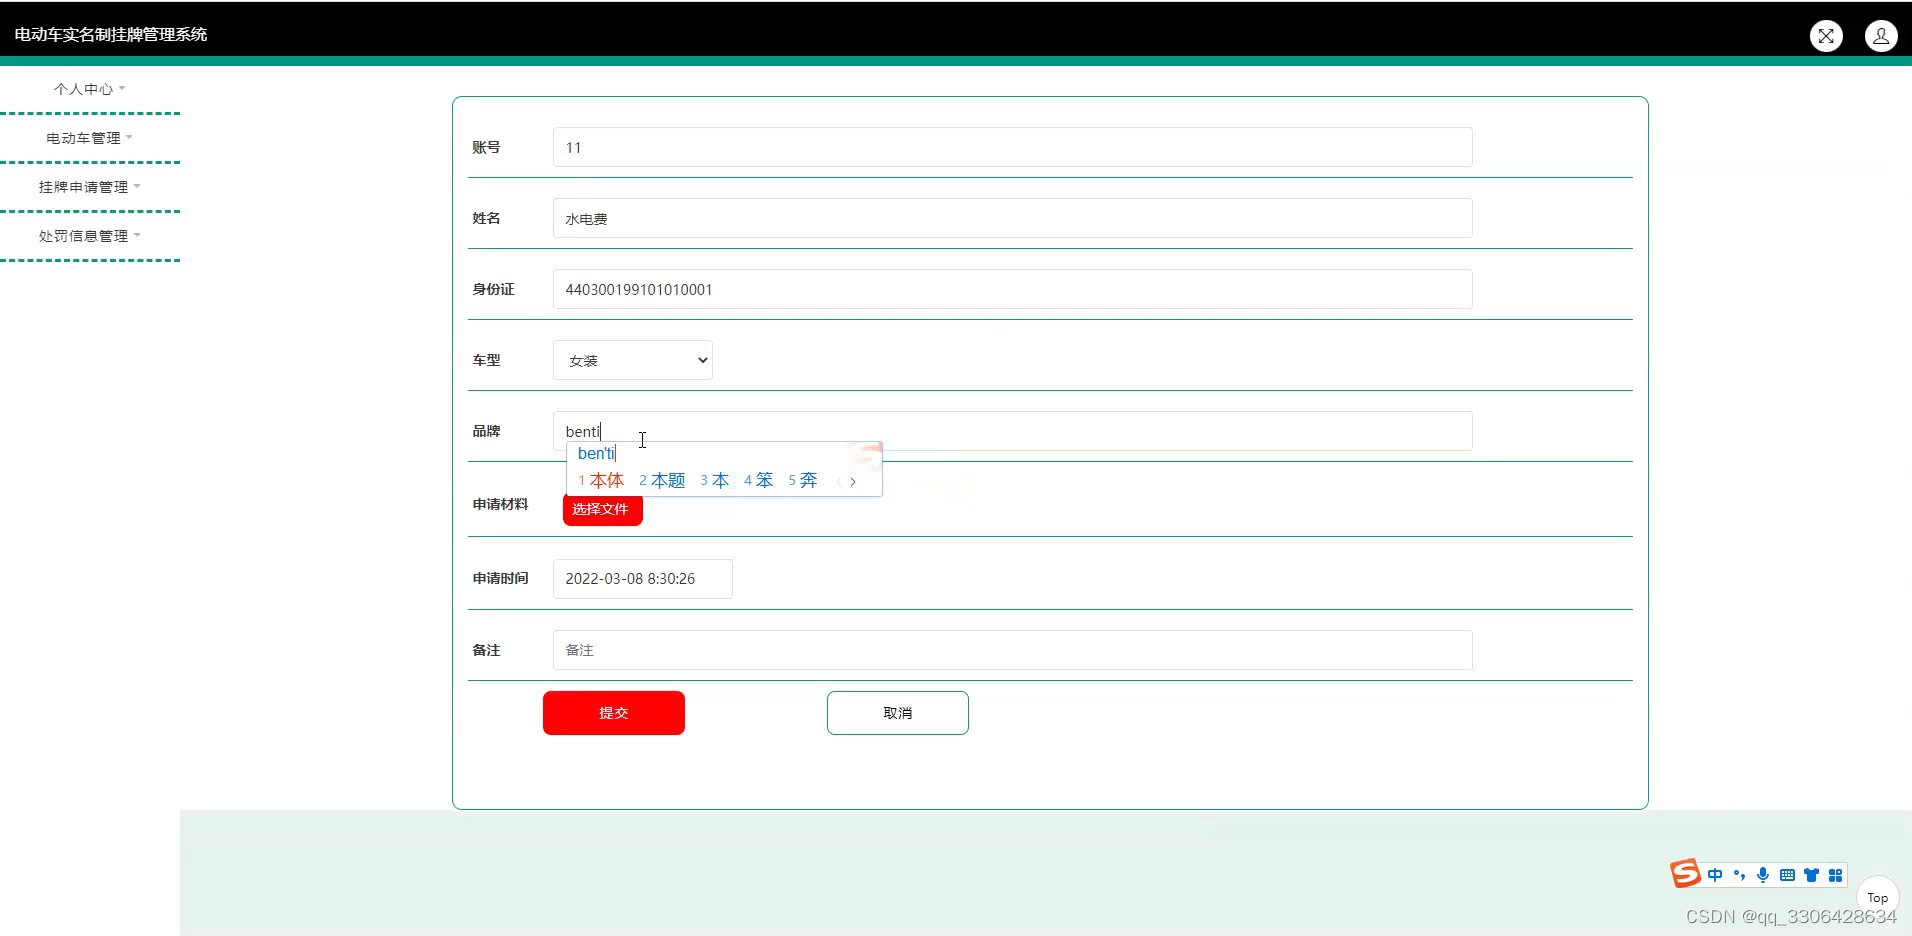Select IME candidate 5 奔
Image resolution: width=1912 pixels, height=936 pixels.
click(803, 481)
